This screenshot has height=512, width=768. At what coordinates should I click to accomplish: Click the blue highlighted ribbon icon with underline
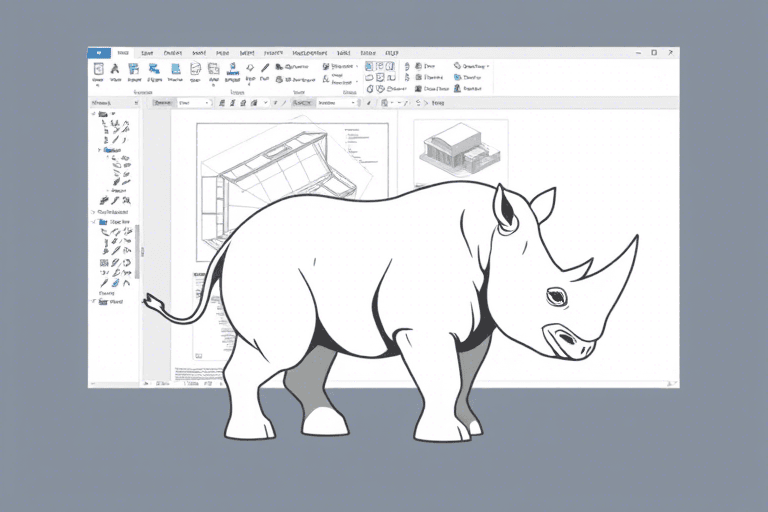232,70
